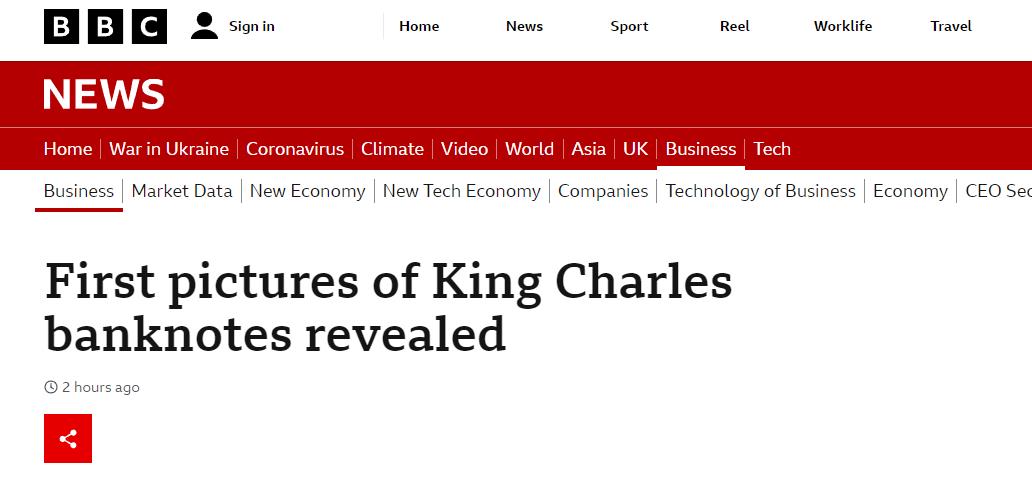
Task: Switch to the Climate section
Action: click(392, 149)
